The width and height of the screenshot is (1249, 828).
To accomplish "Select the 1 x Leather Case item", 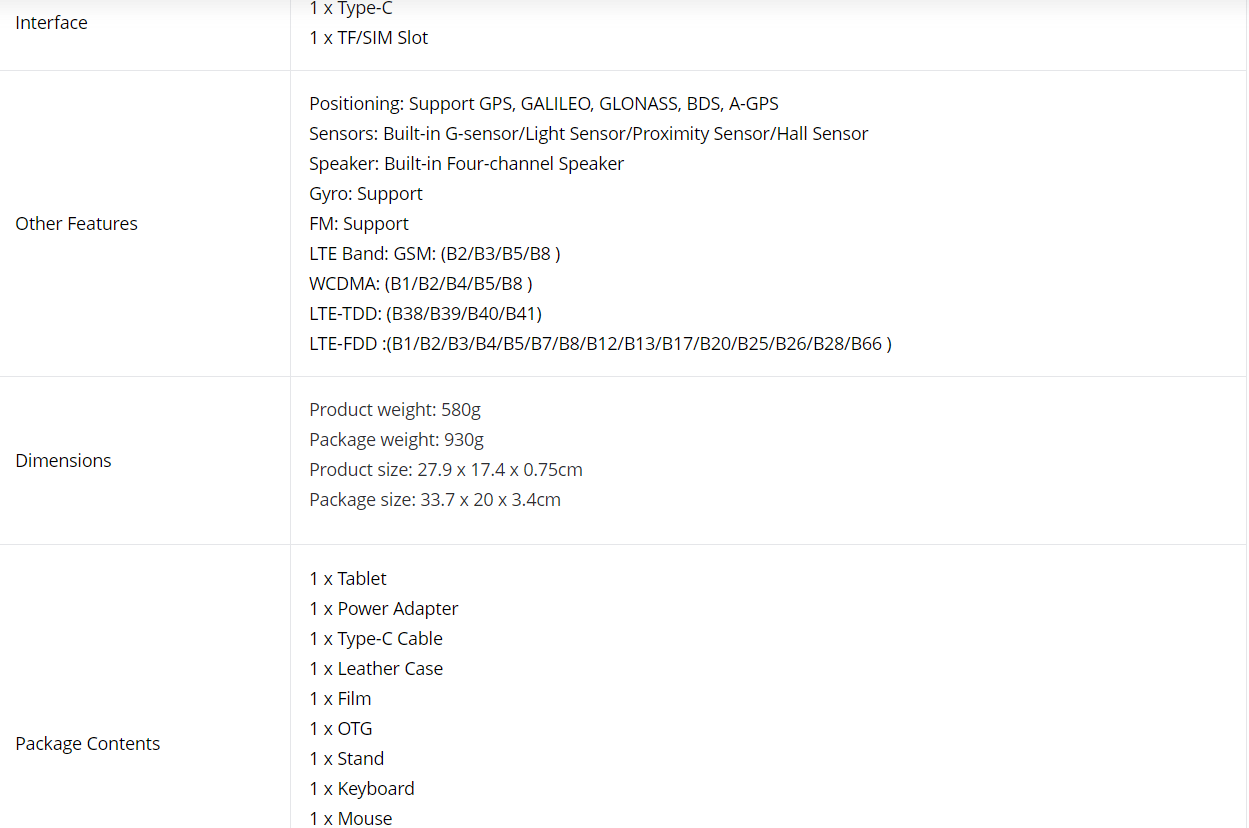I will [376, 669].
